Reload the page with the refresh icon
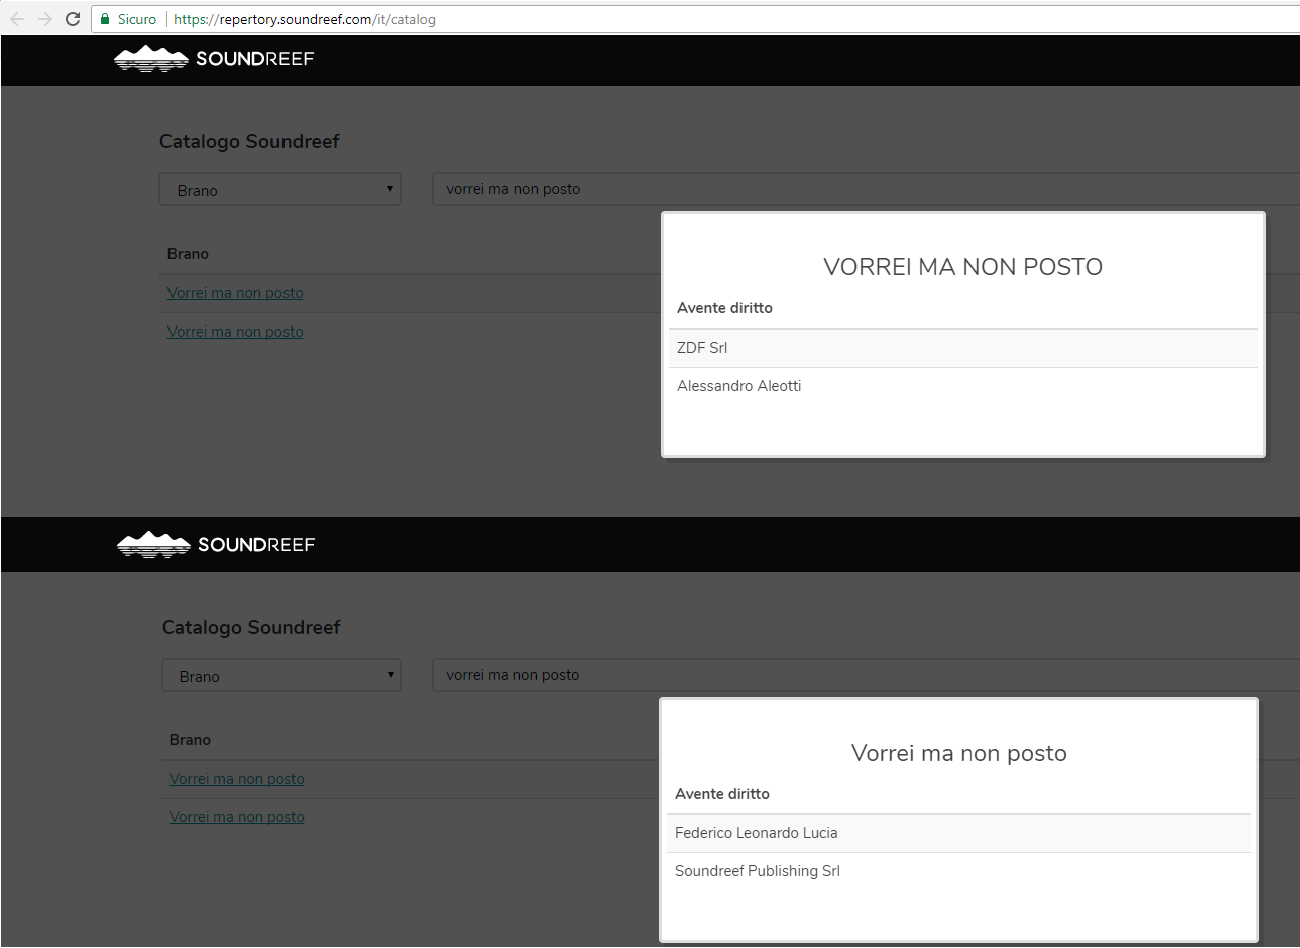 pos(73,19)
